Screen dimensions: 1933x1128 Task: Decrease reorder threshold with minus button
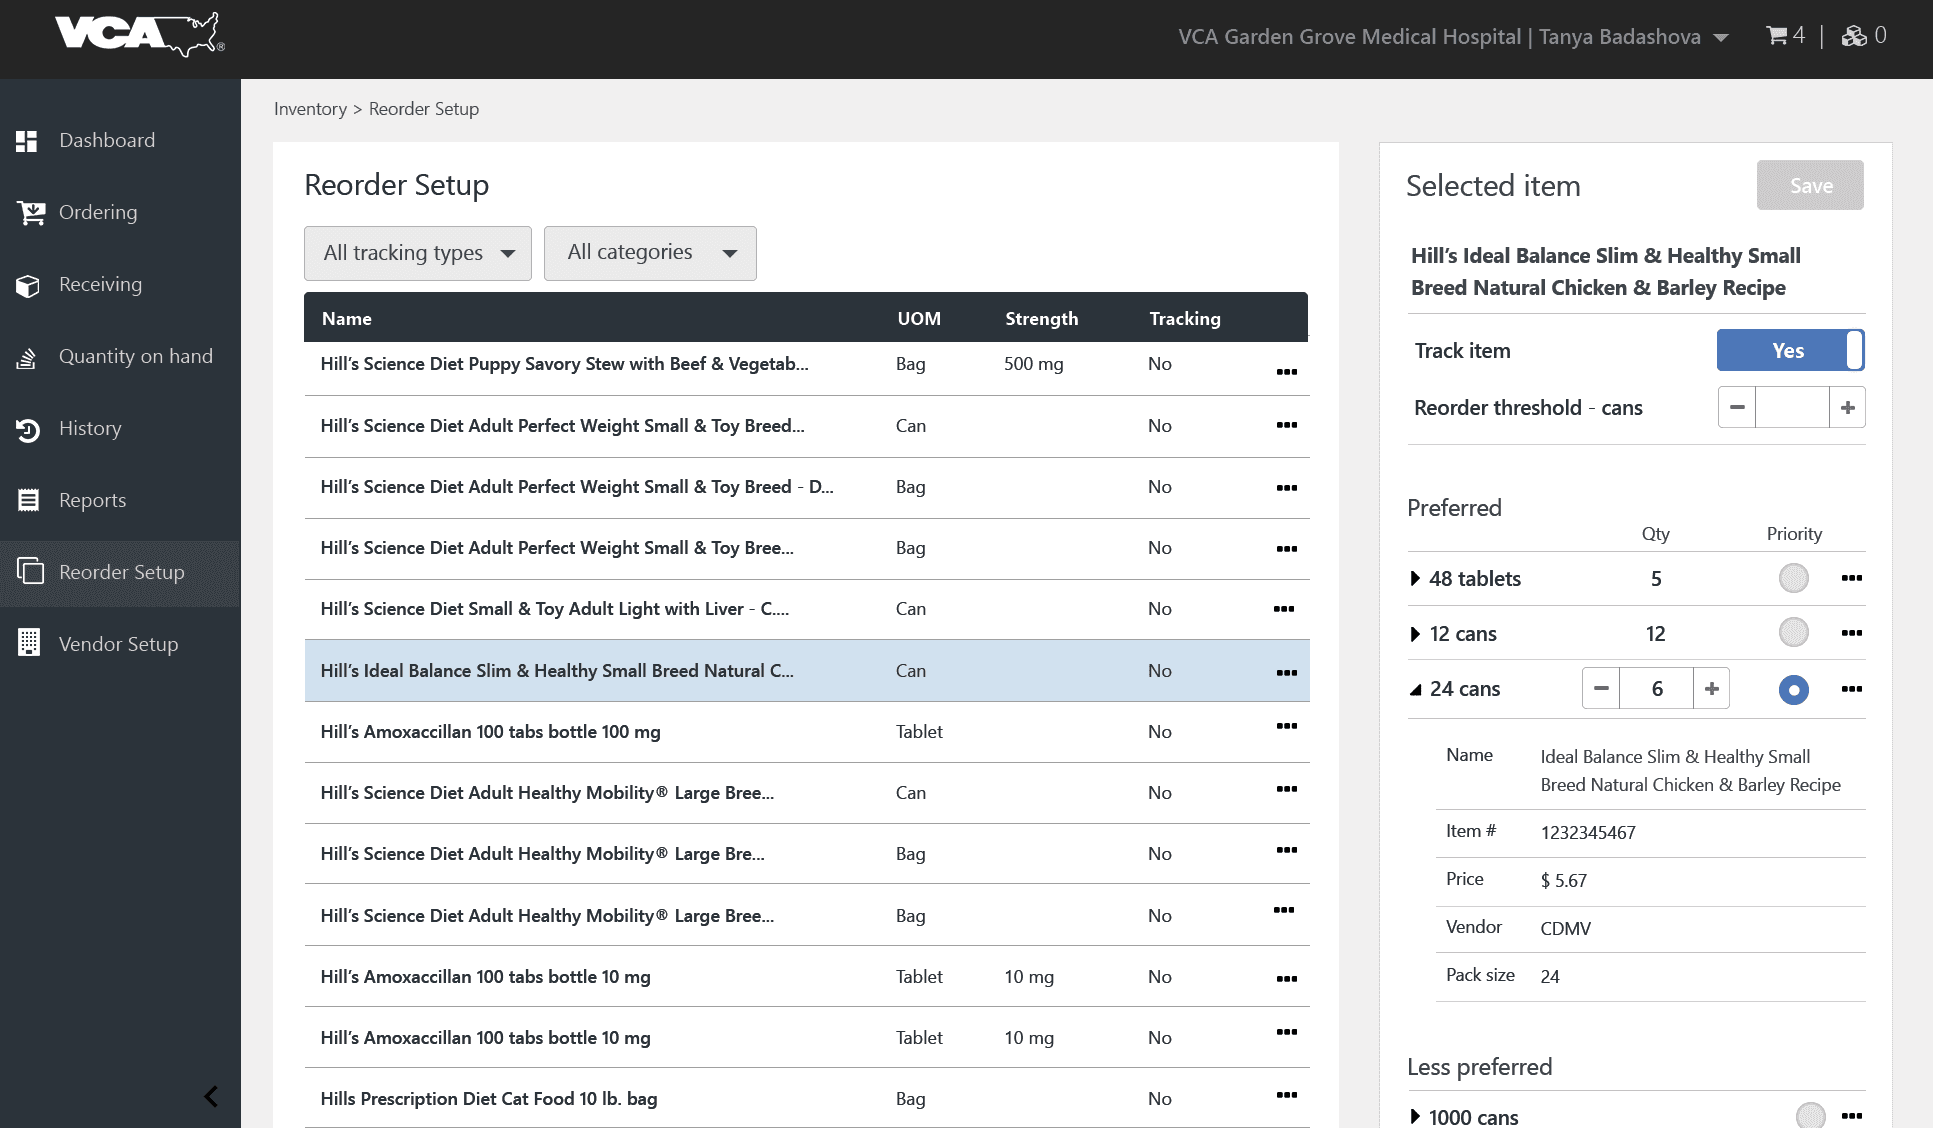click(x=1737, y=407)
